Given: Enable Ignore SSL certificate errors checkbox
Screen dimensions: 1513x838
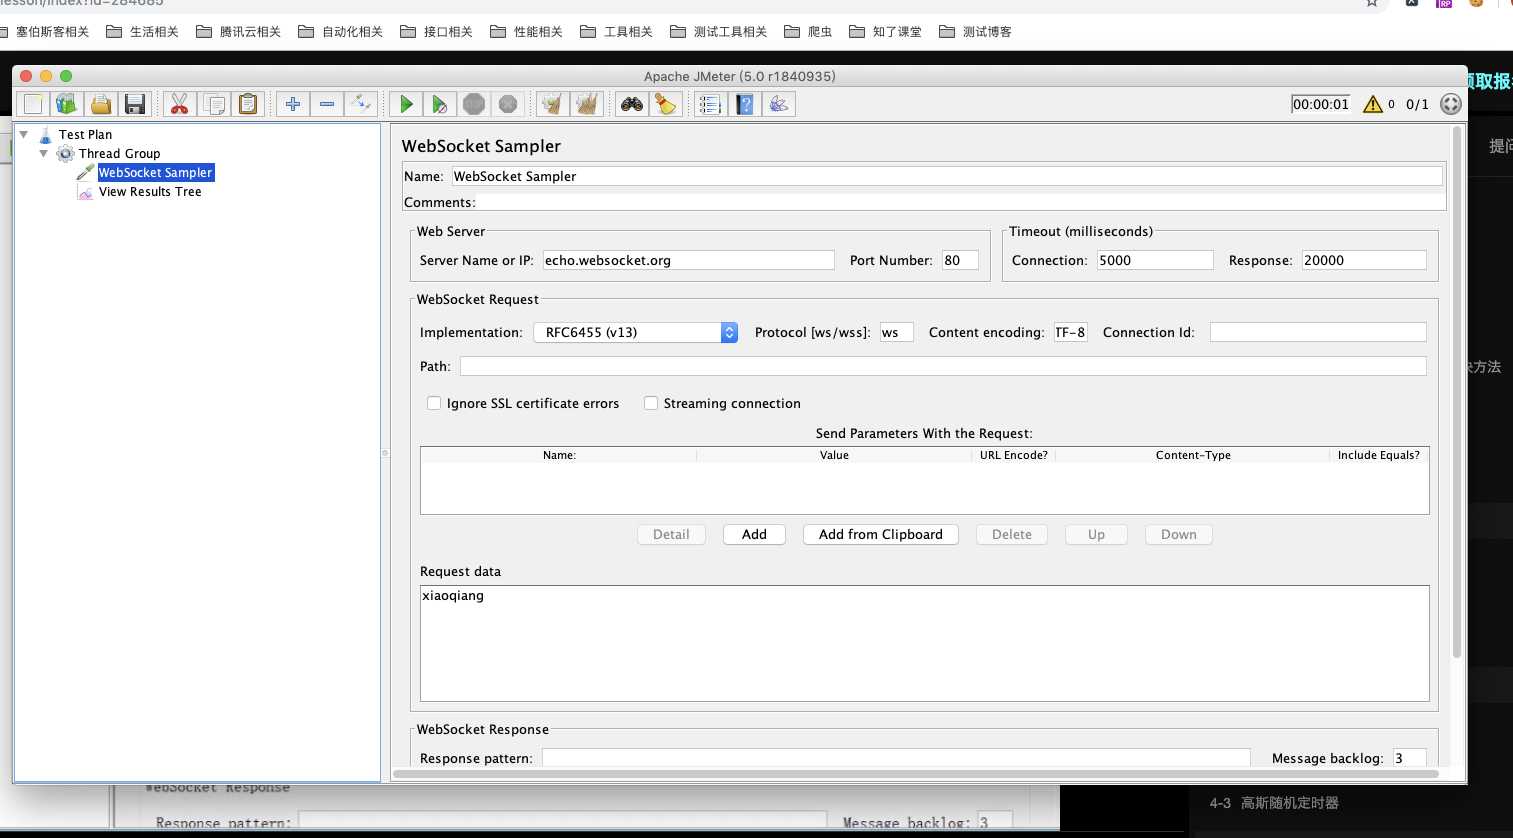Looking at the screenshot, I should (434, 403).
